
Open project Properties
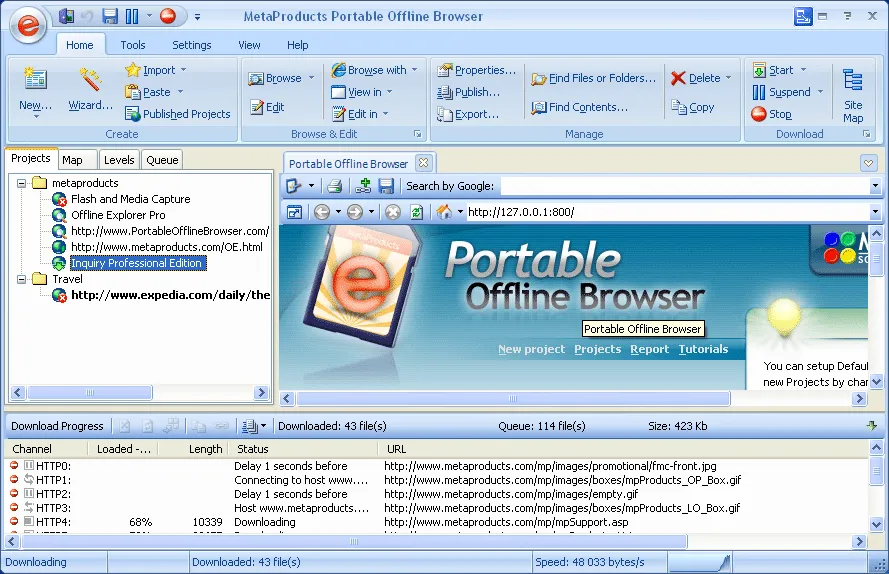476,70
